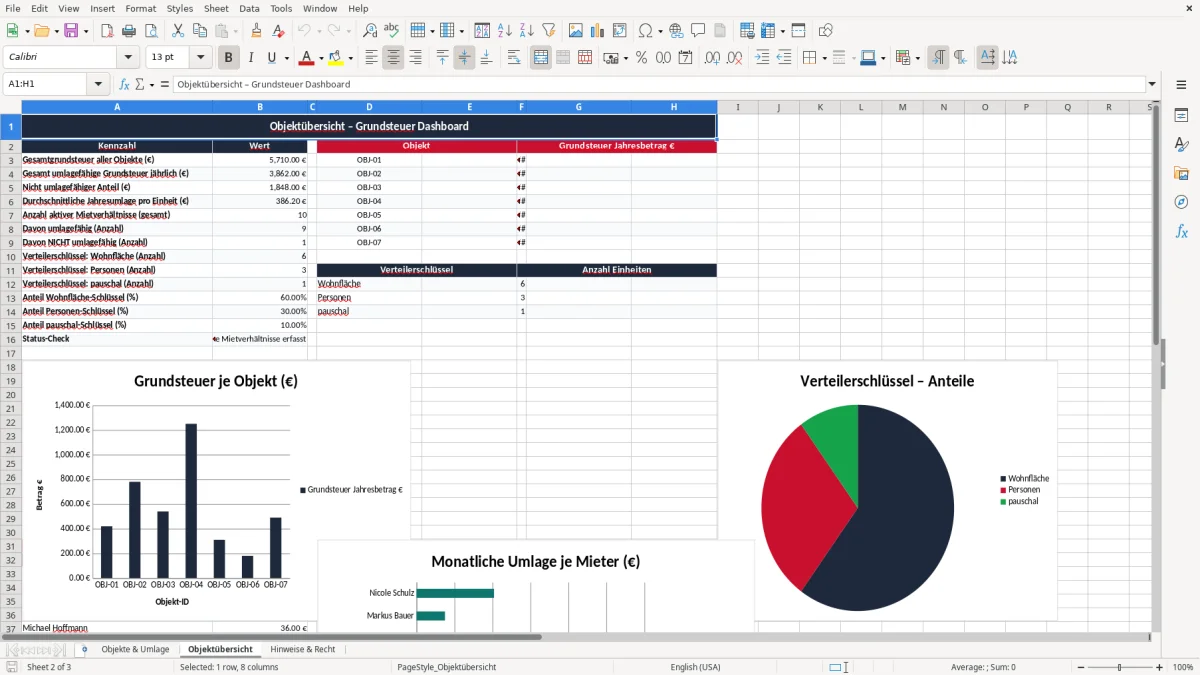
Task: Open the Format menu
Action: (140, 8)
